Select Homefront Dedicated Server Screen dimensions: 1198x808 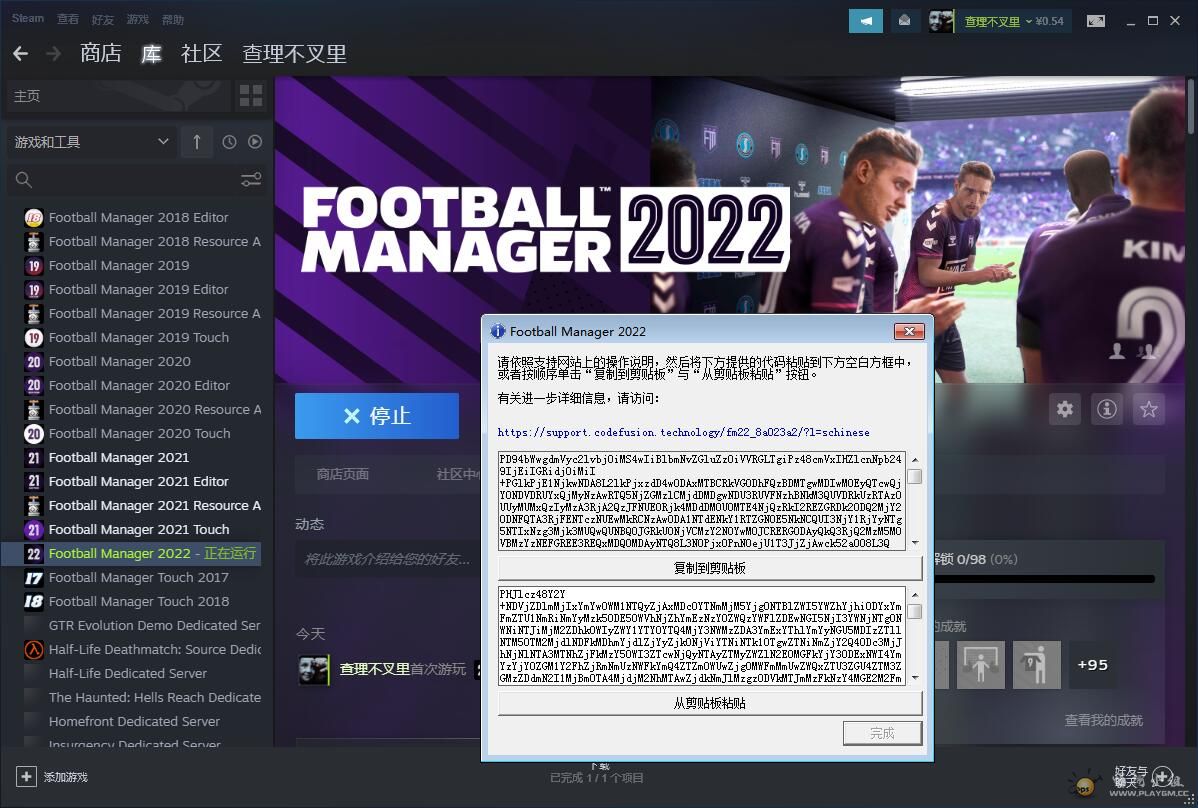136,722
